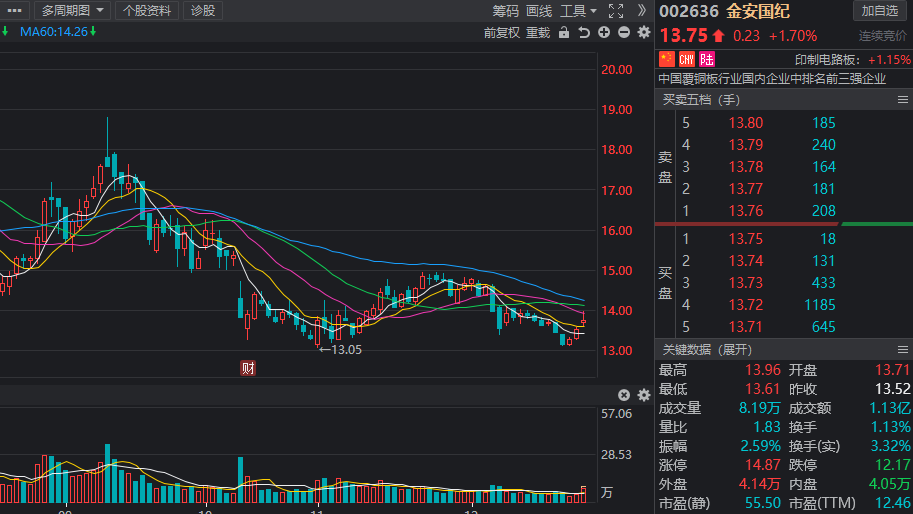Screen dimensions: 913x514
Task: Click buy level 3 price 13.73
Action: (746, 283)
